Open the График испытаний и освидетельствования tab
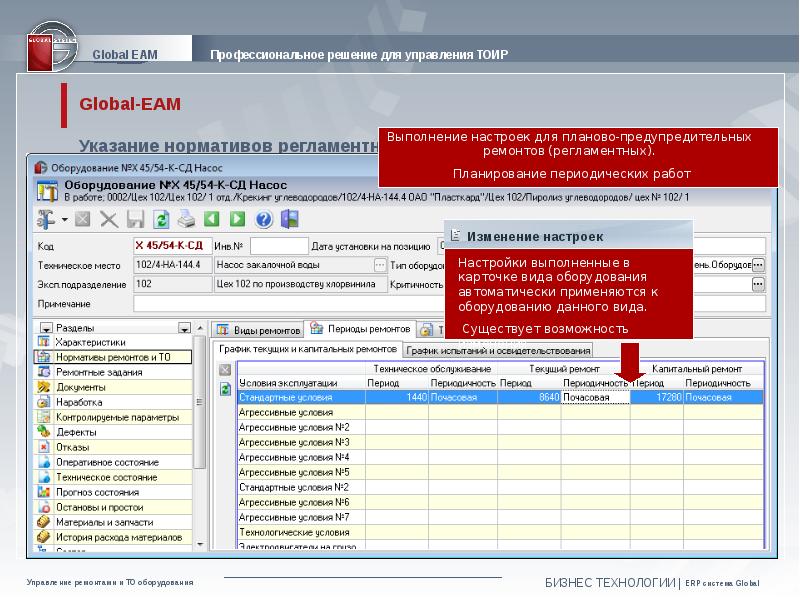This screenshot has height=600, width=800. [x=498, y=350]
